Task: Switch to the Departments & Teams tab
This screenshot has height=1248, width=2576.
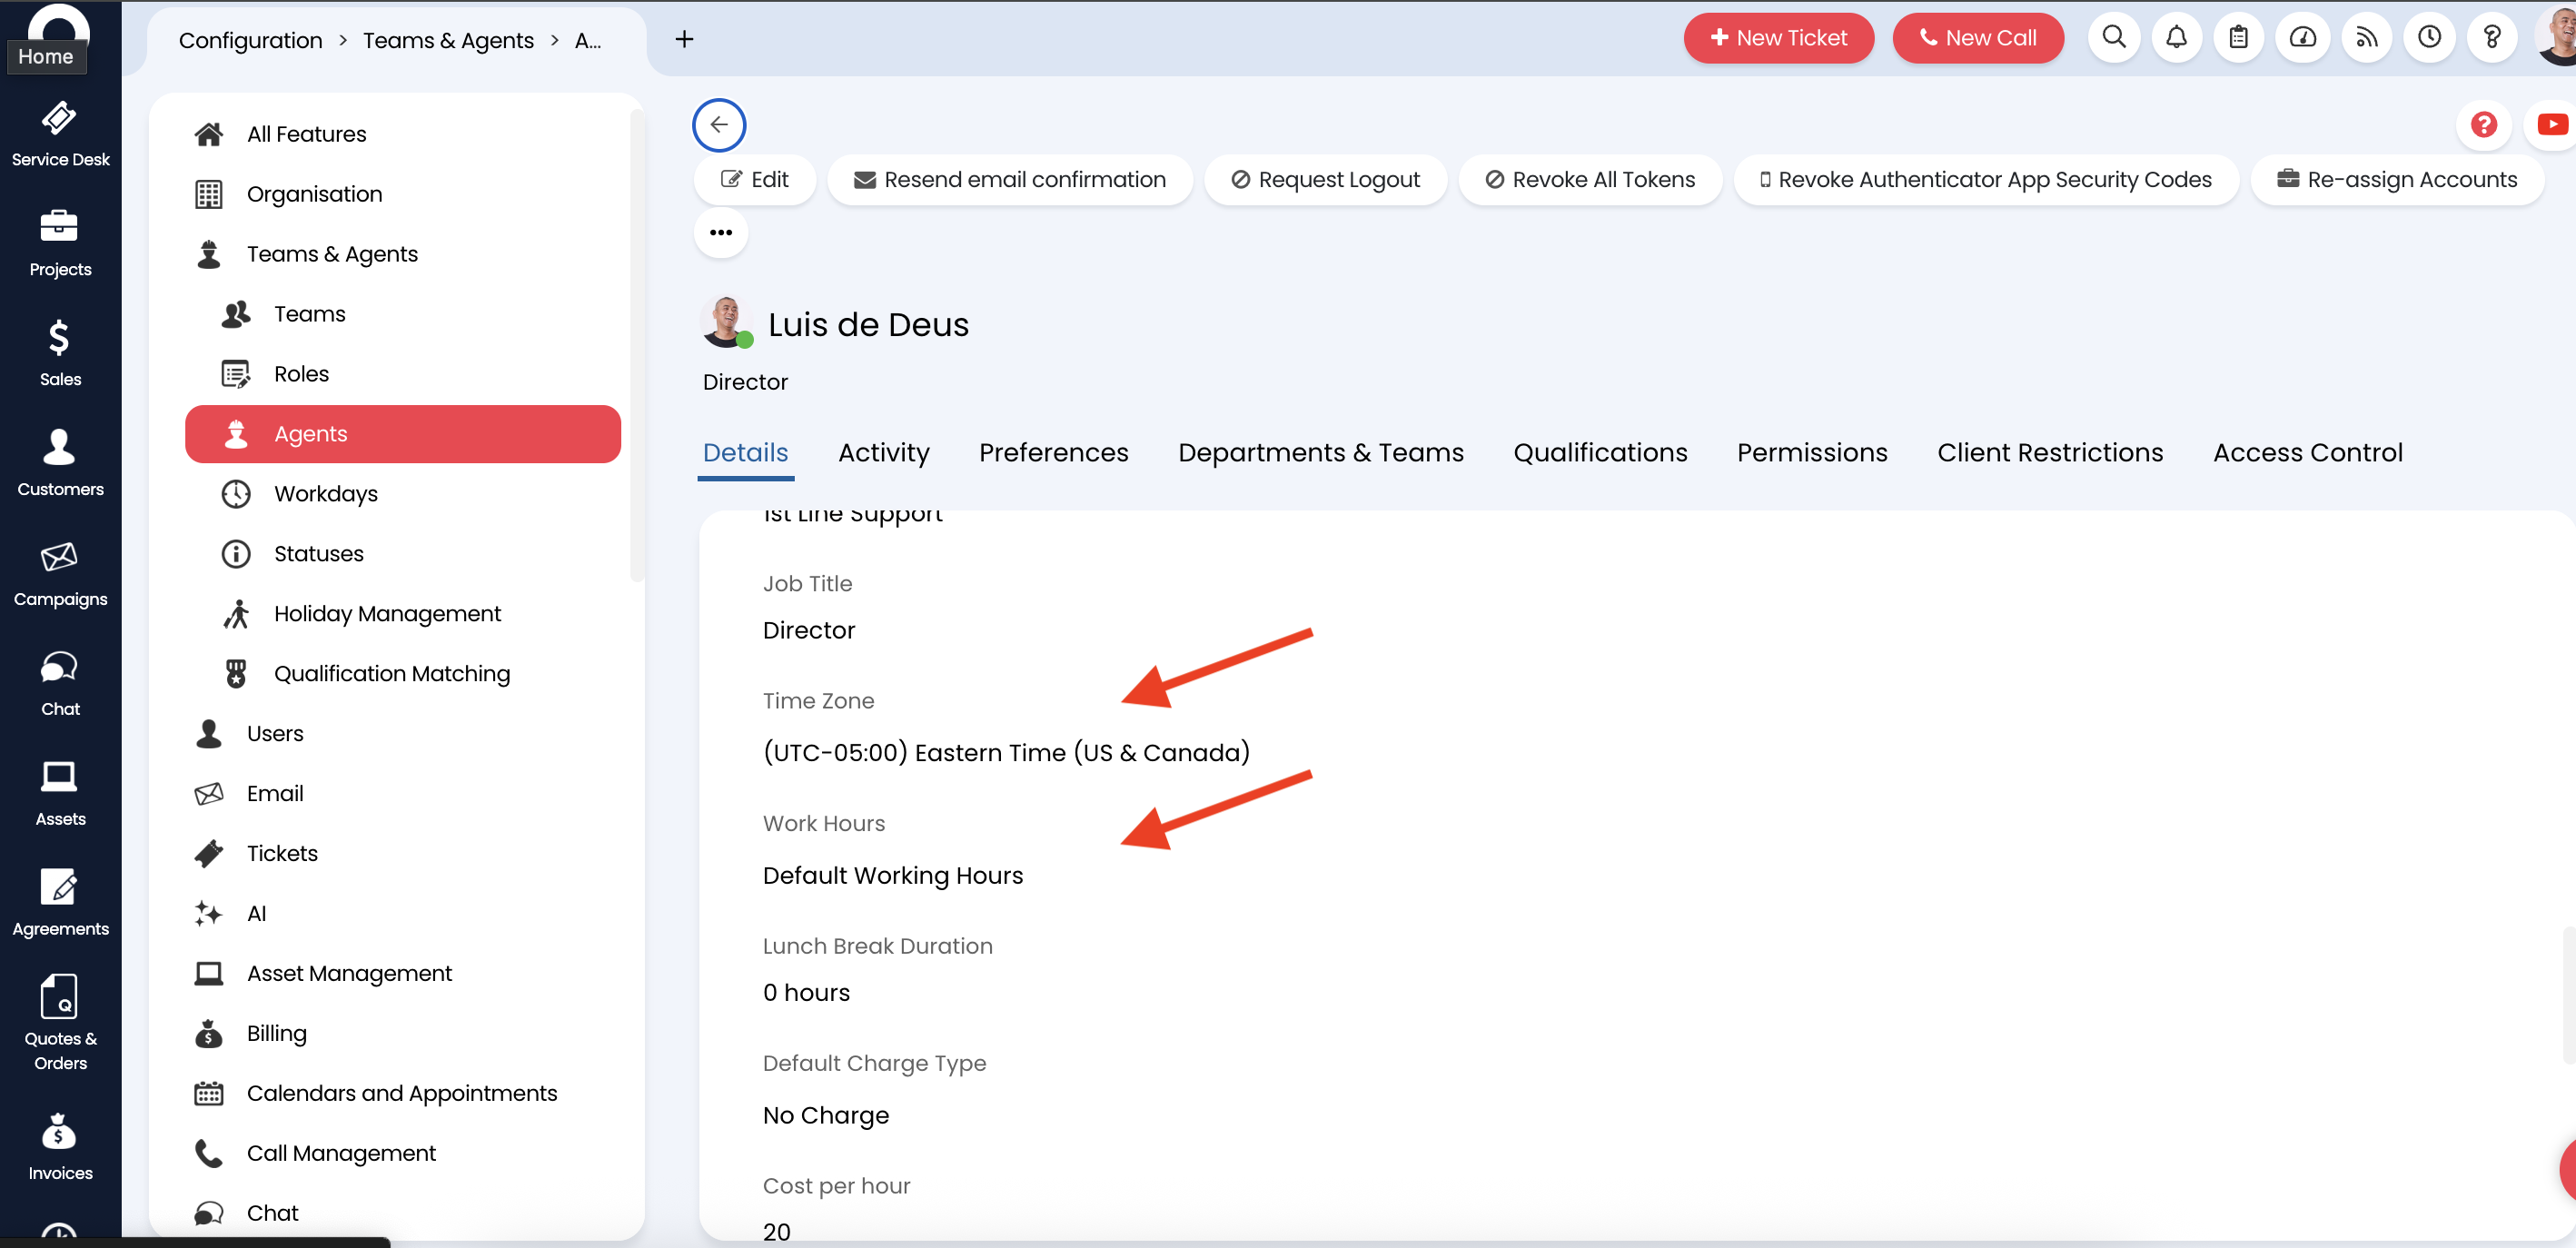Action: point(1321,452)
